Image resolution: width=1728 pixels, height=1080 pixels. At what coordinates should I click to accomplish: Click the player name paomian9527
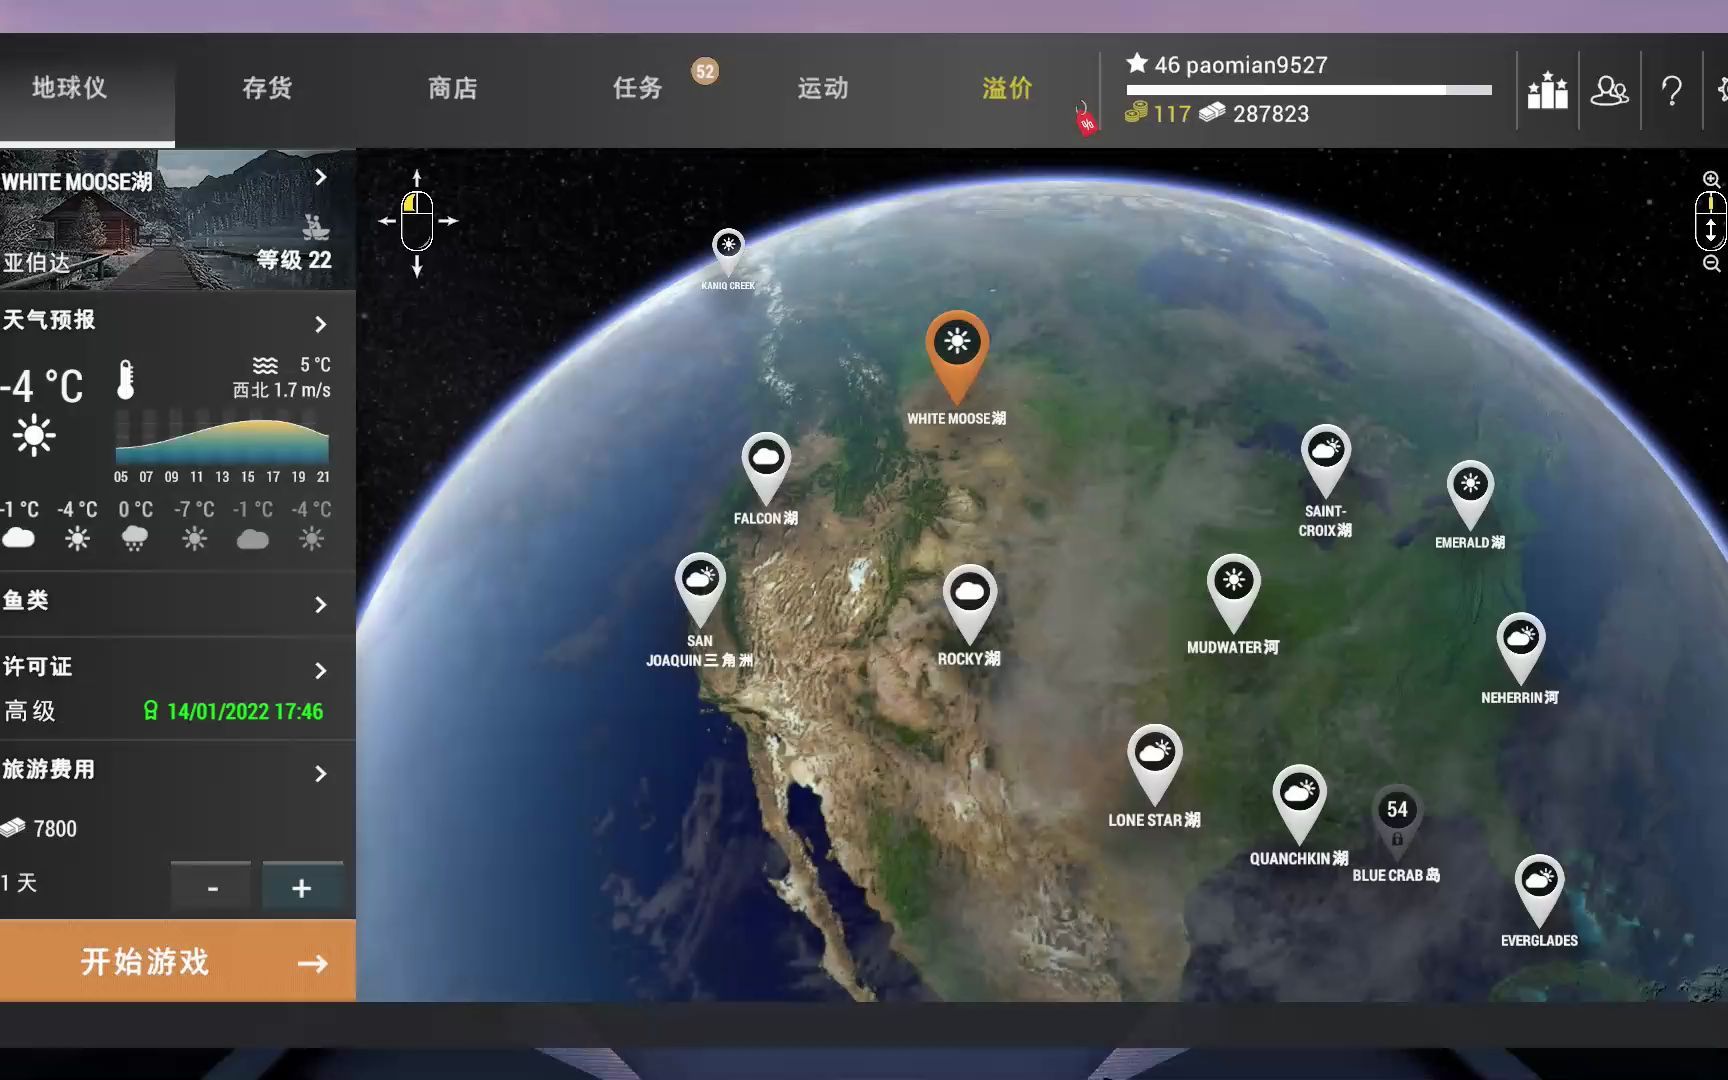click(1257, 65)
